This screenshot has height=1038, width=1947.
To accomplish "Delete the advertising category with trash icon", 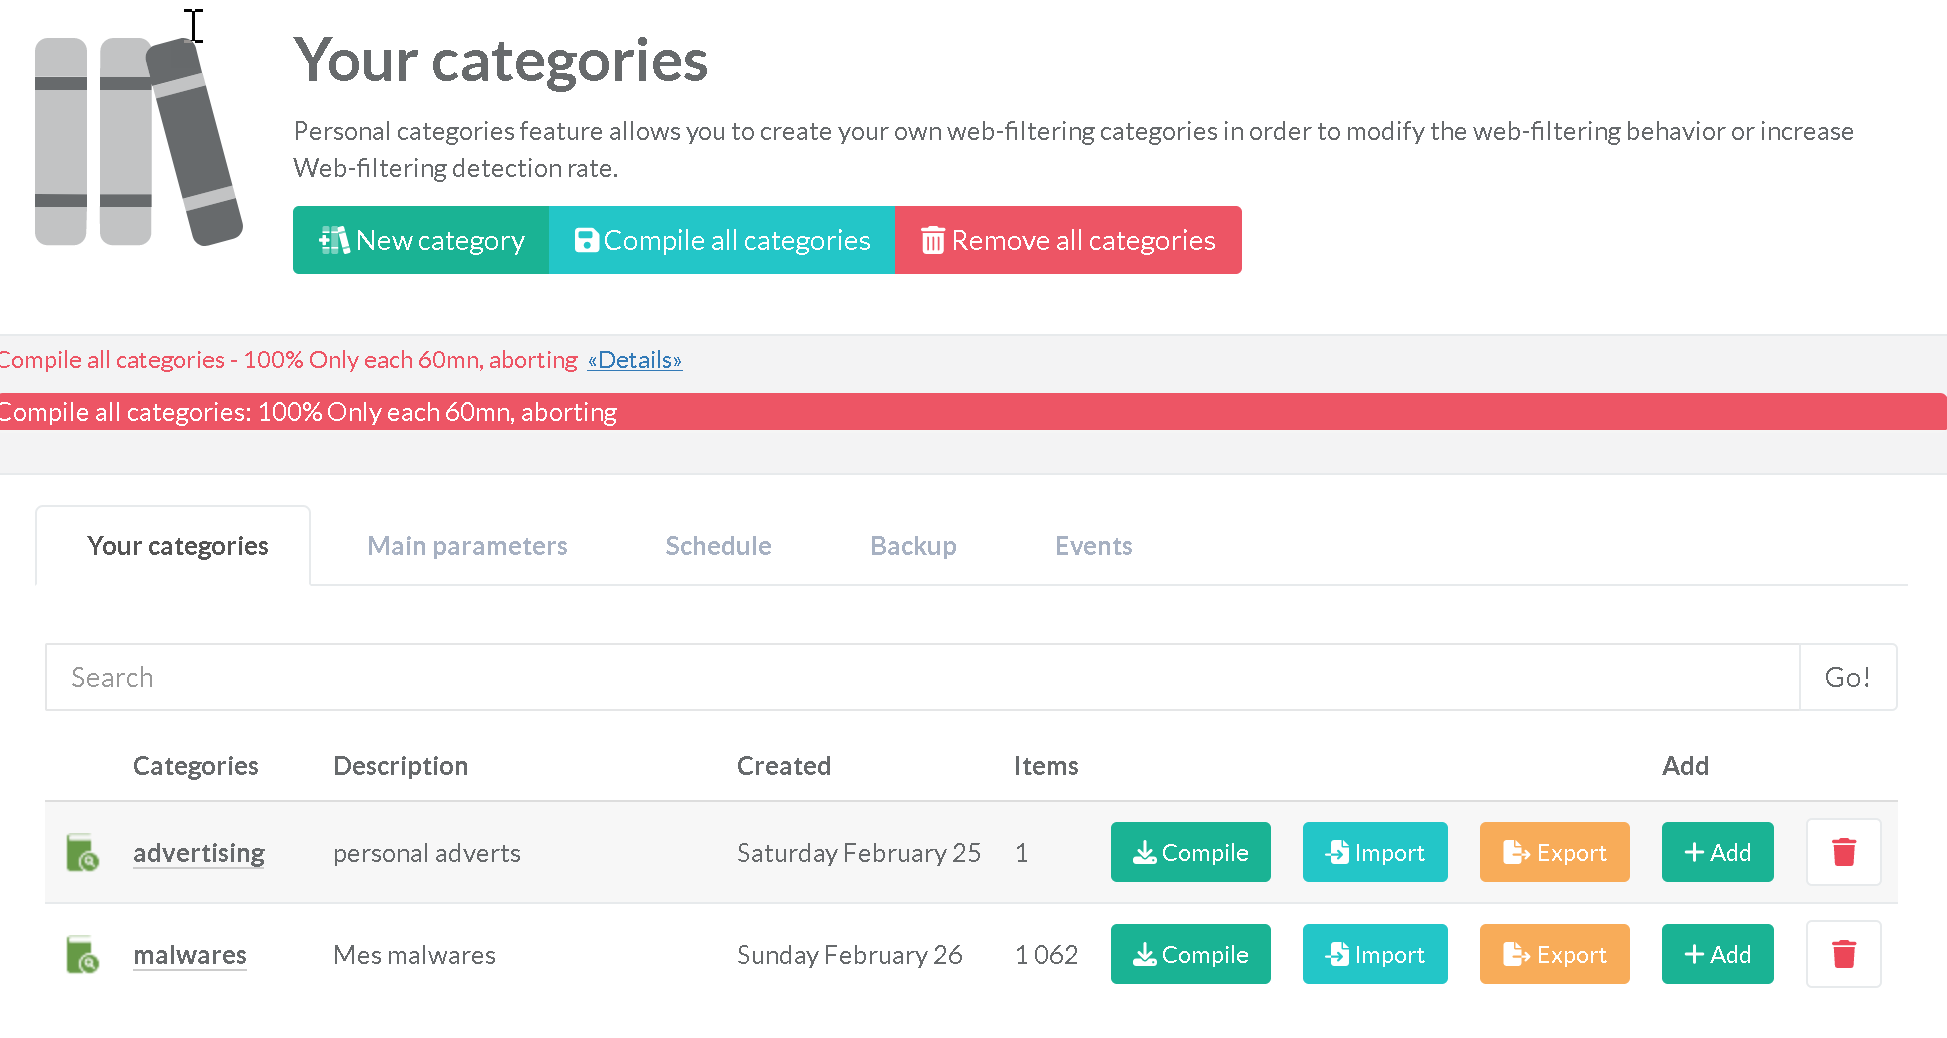I will point(1843,853).
